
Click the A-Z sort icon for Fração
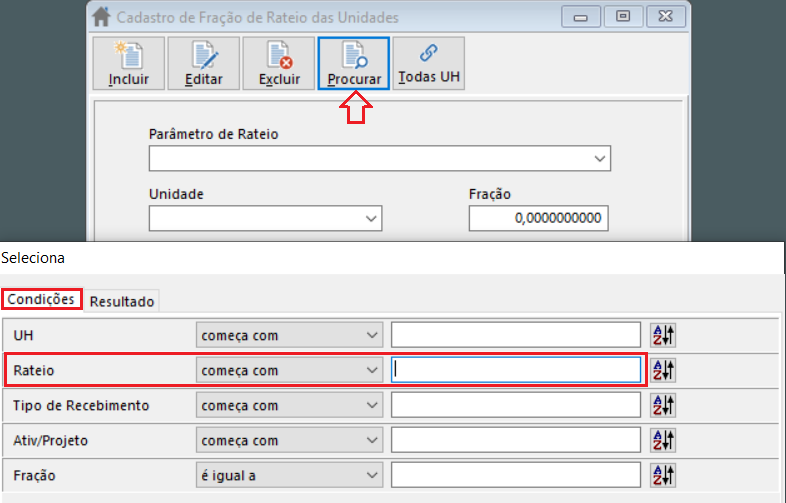tap(663, 475)
